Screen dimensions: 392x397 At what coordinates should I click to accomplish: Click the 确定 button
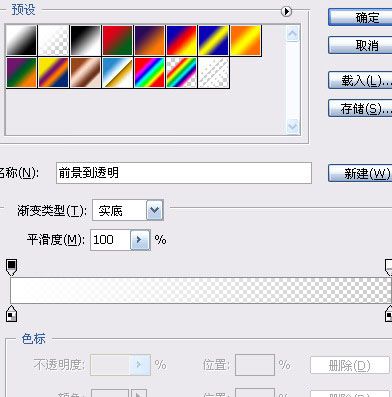click(x=360, y=17)
